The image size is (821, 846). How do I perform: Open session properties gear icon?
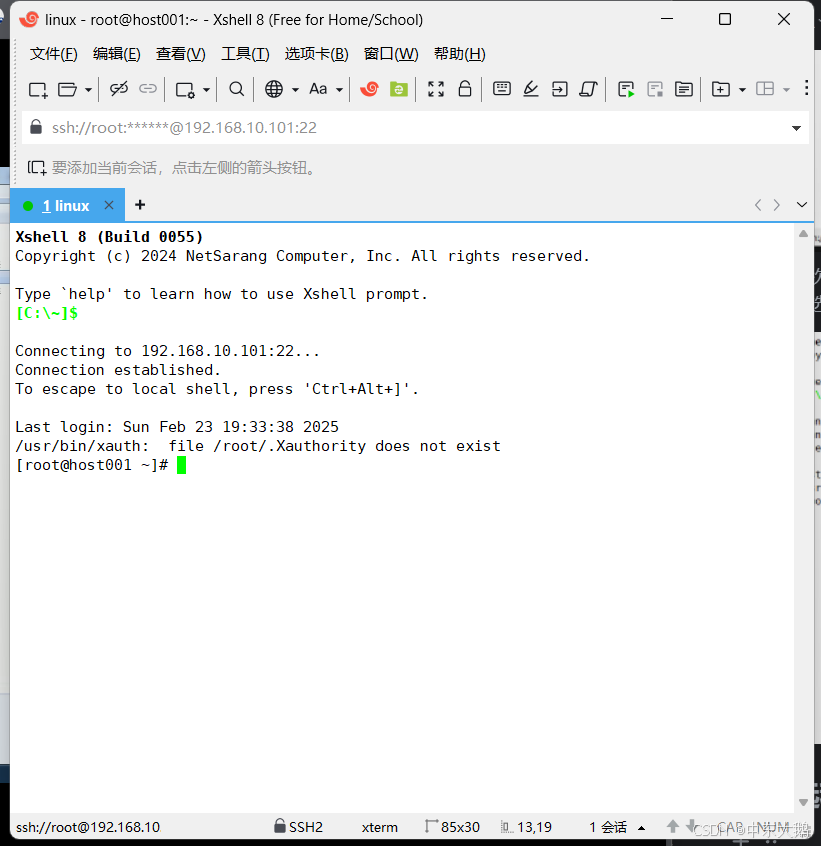(185, 90)
